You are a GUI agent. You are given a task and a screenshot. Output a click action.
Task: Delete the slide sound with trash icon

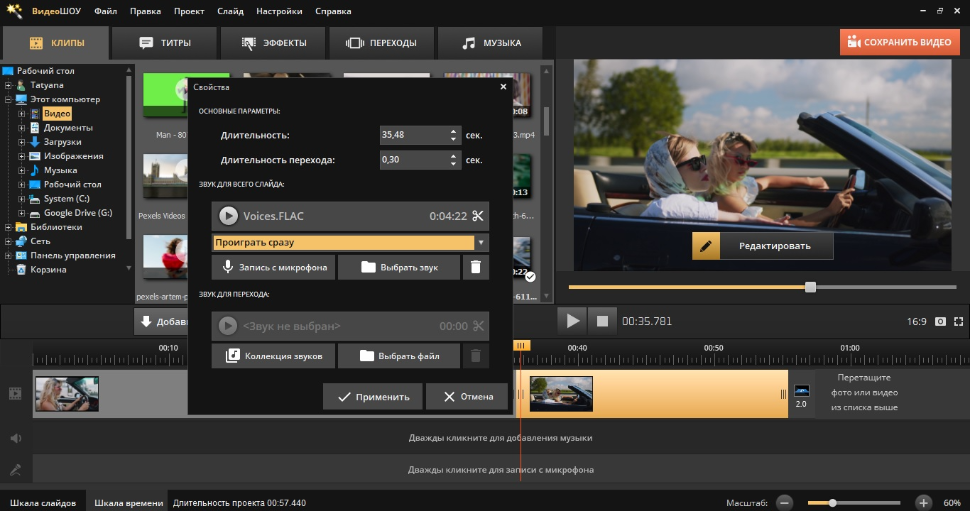click(x=477, y=267)
